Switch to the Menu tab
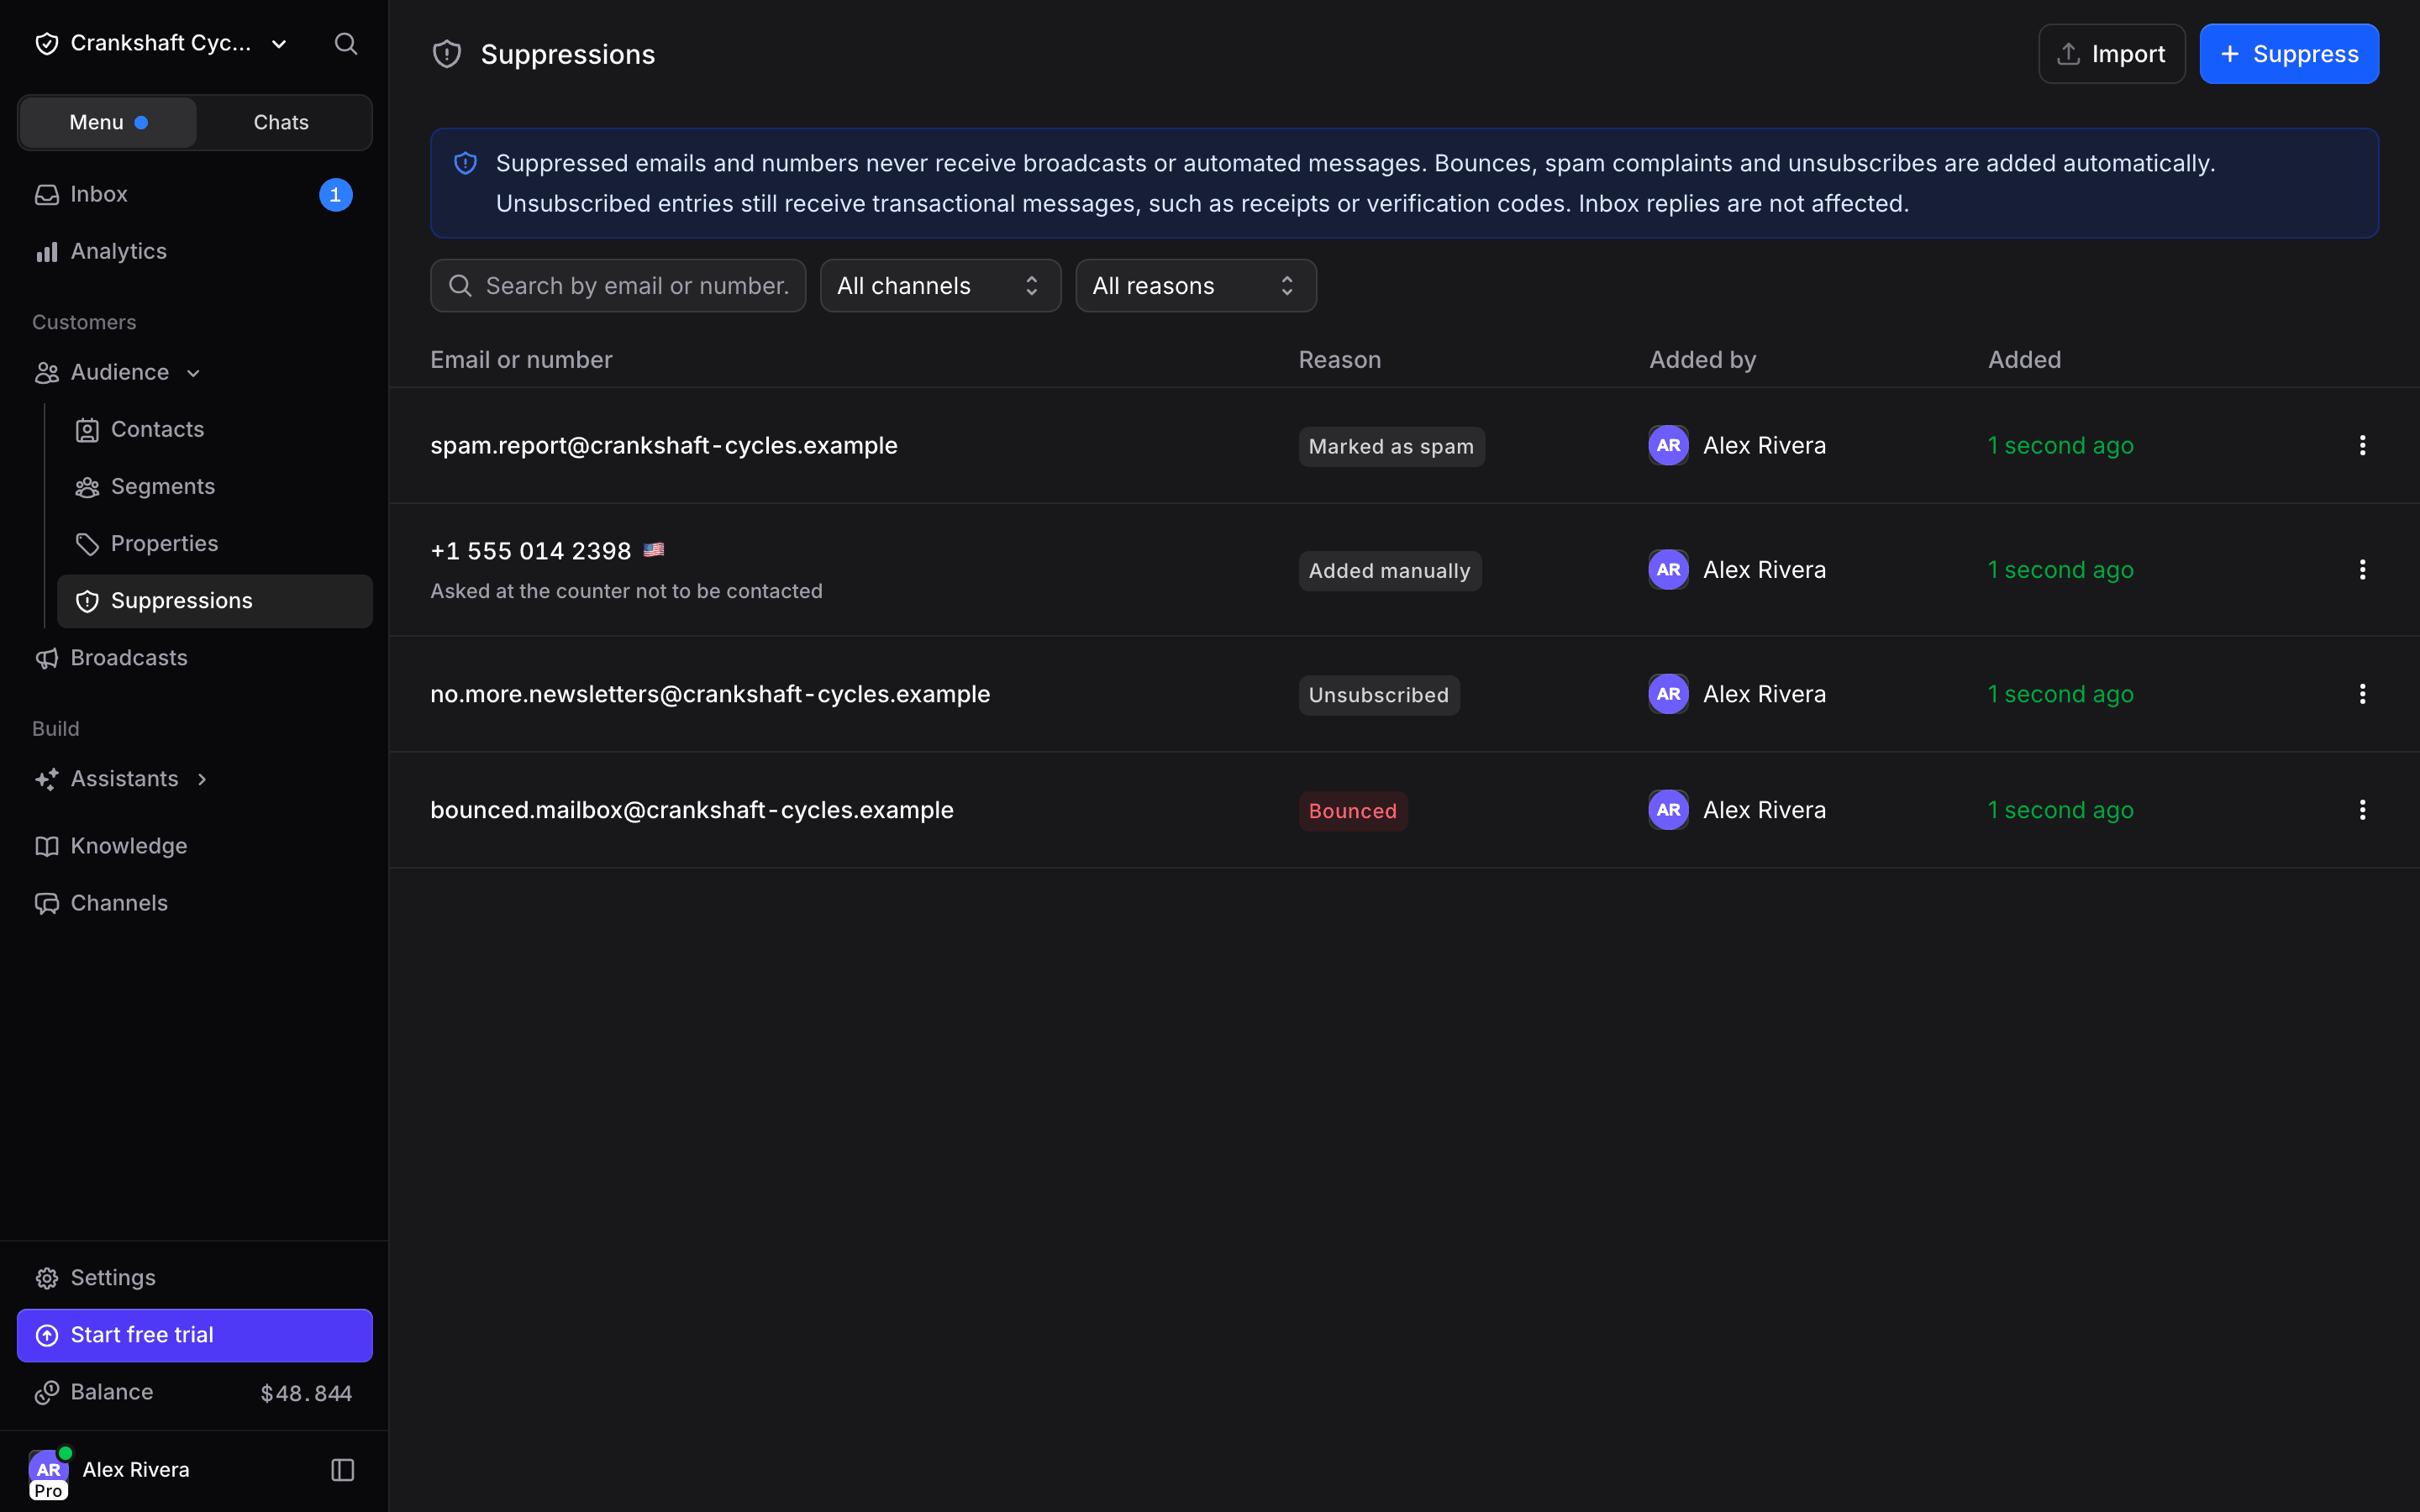This screenshot has height=1512, width=2420. [108, 122]
